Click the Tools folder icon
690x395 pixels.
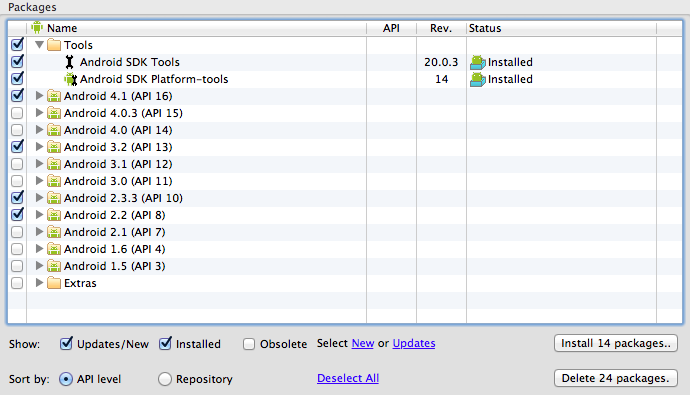click(54, 45)
